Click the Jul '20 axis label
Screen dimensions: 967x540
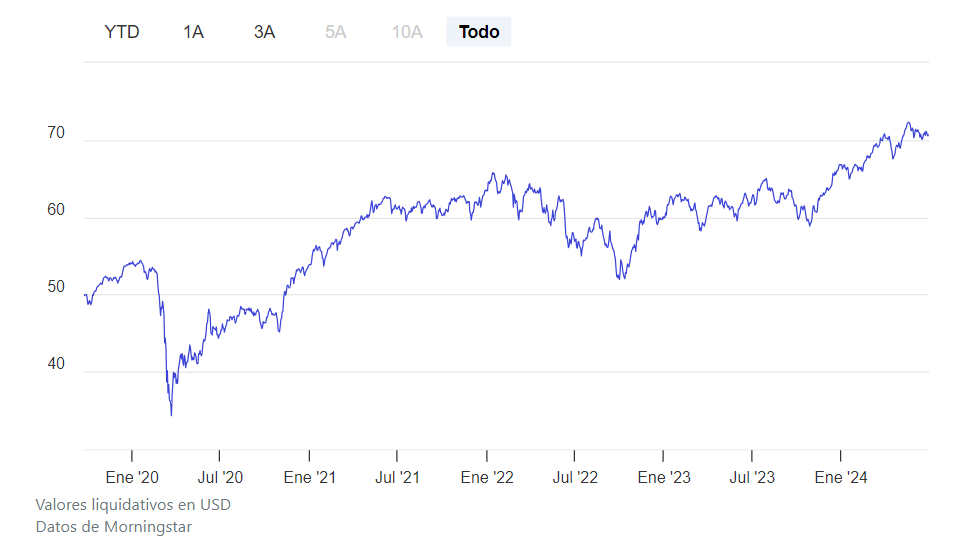(x=220, y=478)
